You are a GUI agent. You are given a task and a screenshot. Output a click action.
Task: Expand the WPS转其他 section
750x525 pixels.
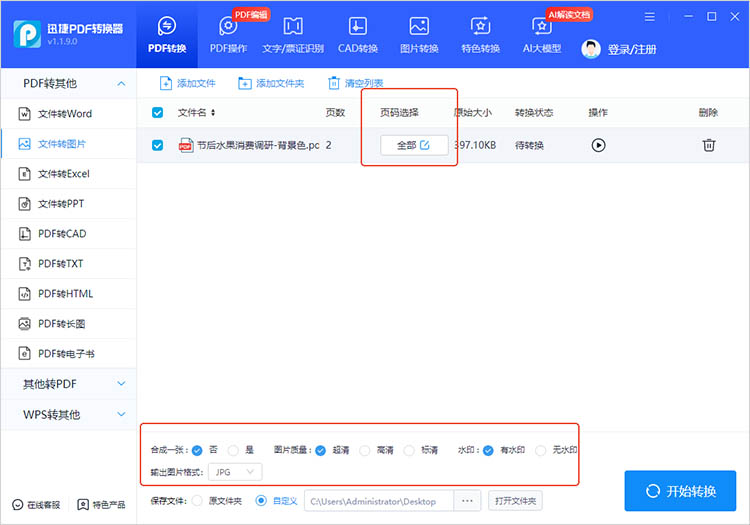68,414
